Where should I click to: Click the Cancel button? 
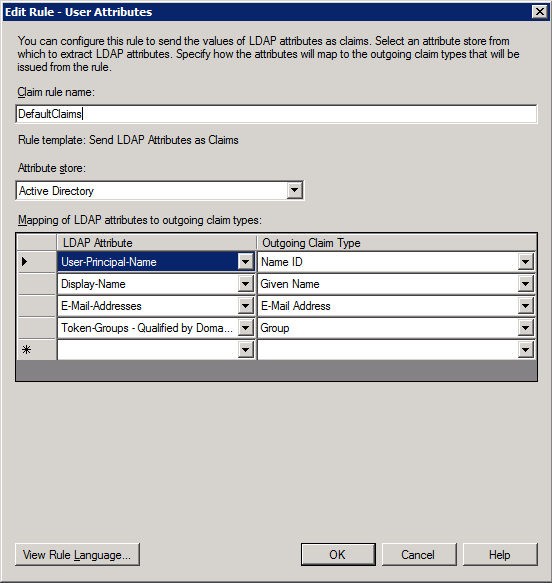pos(419,554)
